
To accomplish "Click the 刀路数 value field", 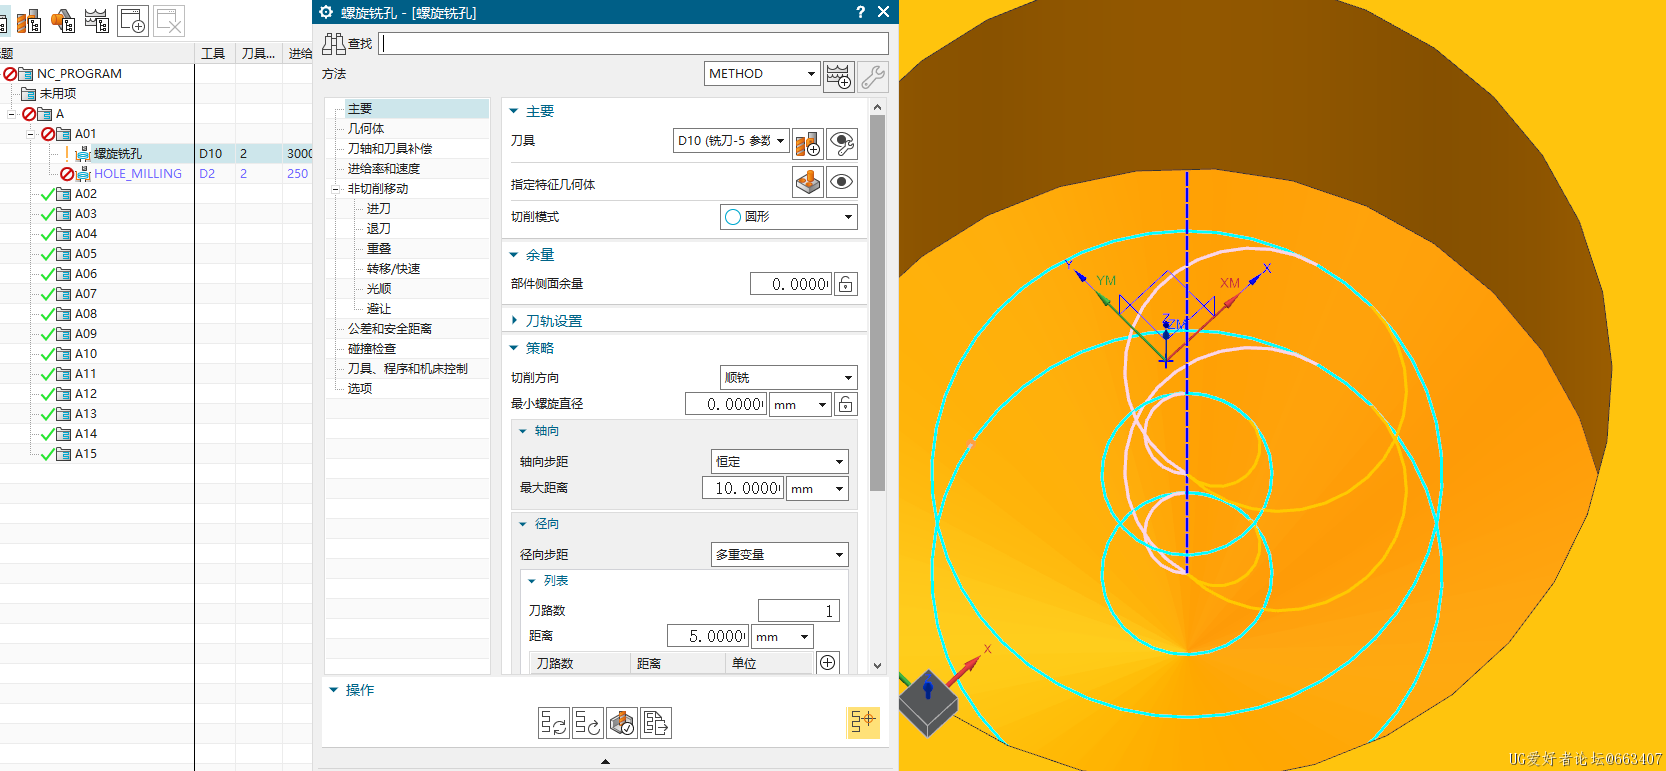I will pyautogui.click(x=798, y=611).
